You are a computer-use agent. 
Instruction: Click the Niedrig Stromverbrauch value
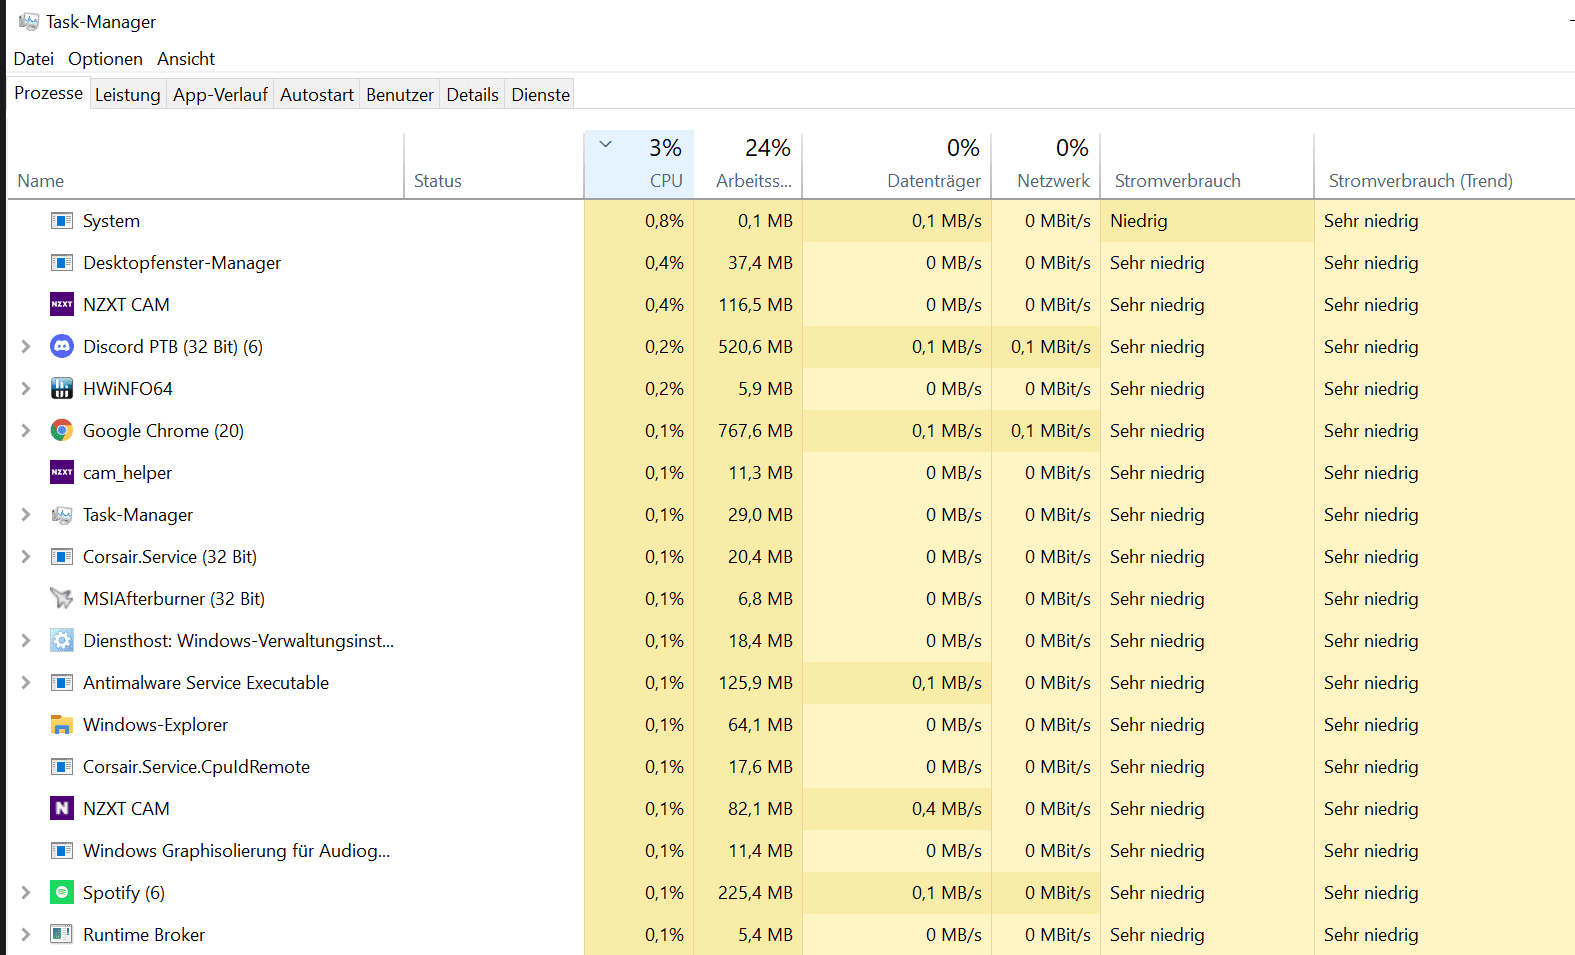point(1139,221)
